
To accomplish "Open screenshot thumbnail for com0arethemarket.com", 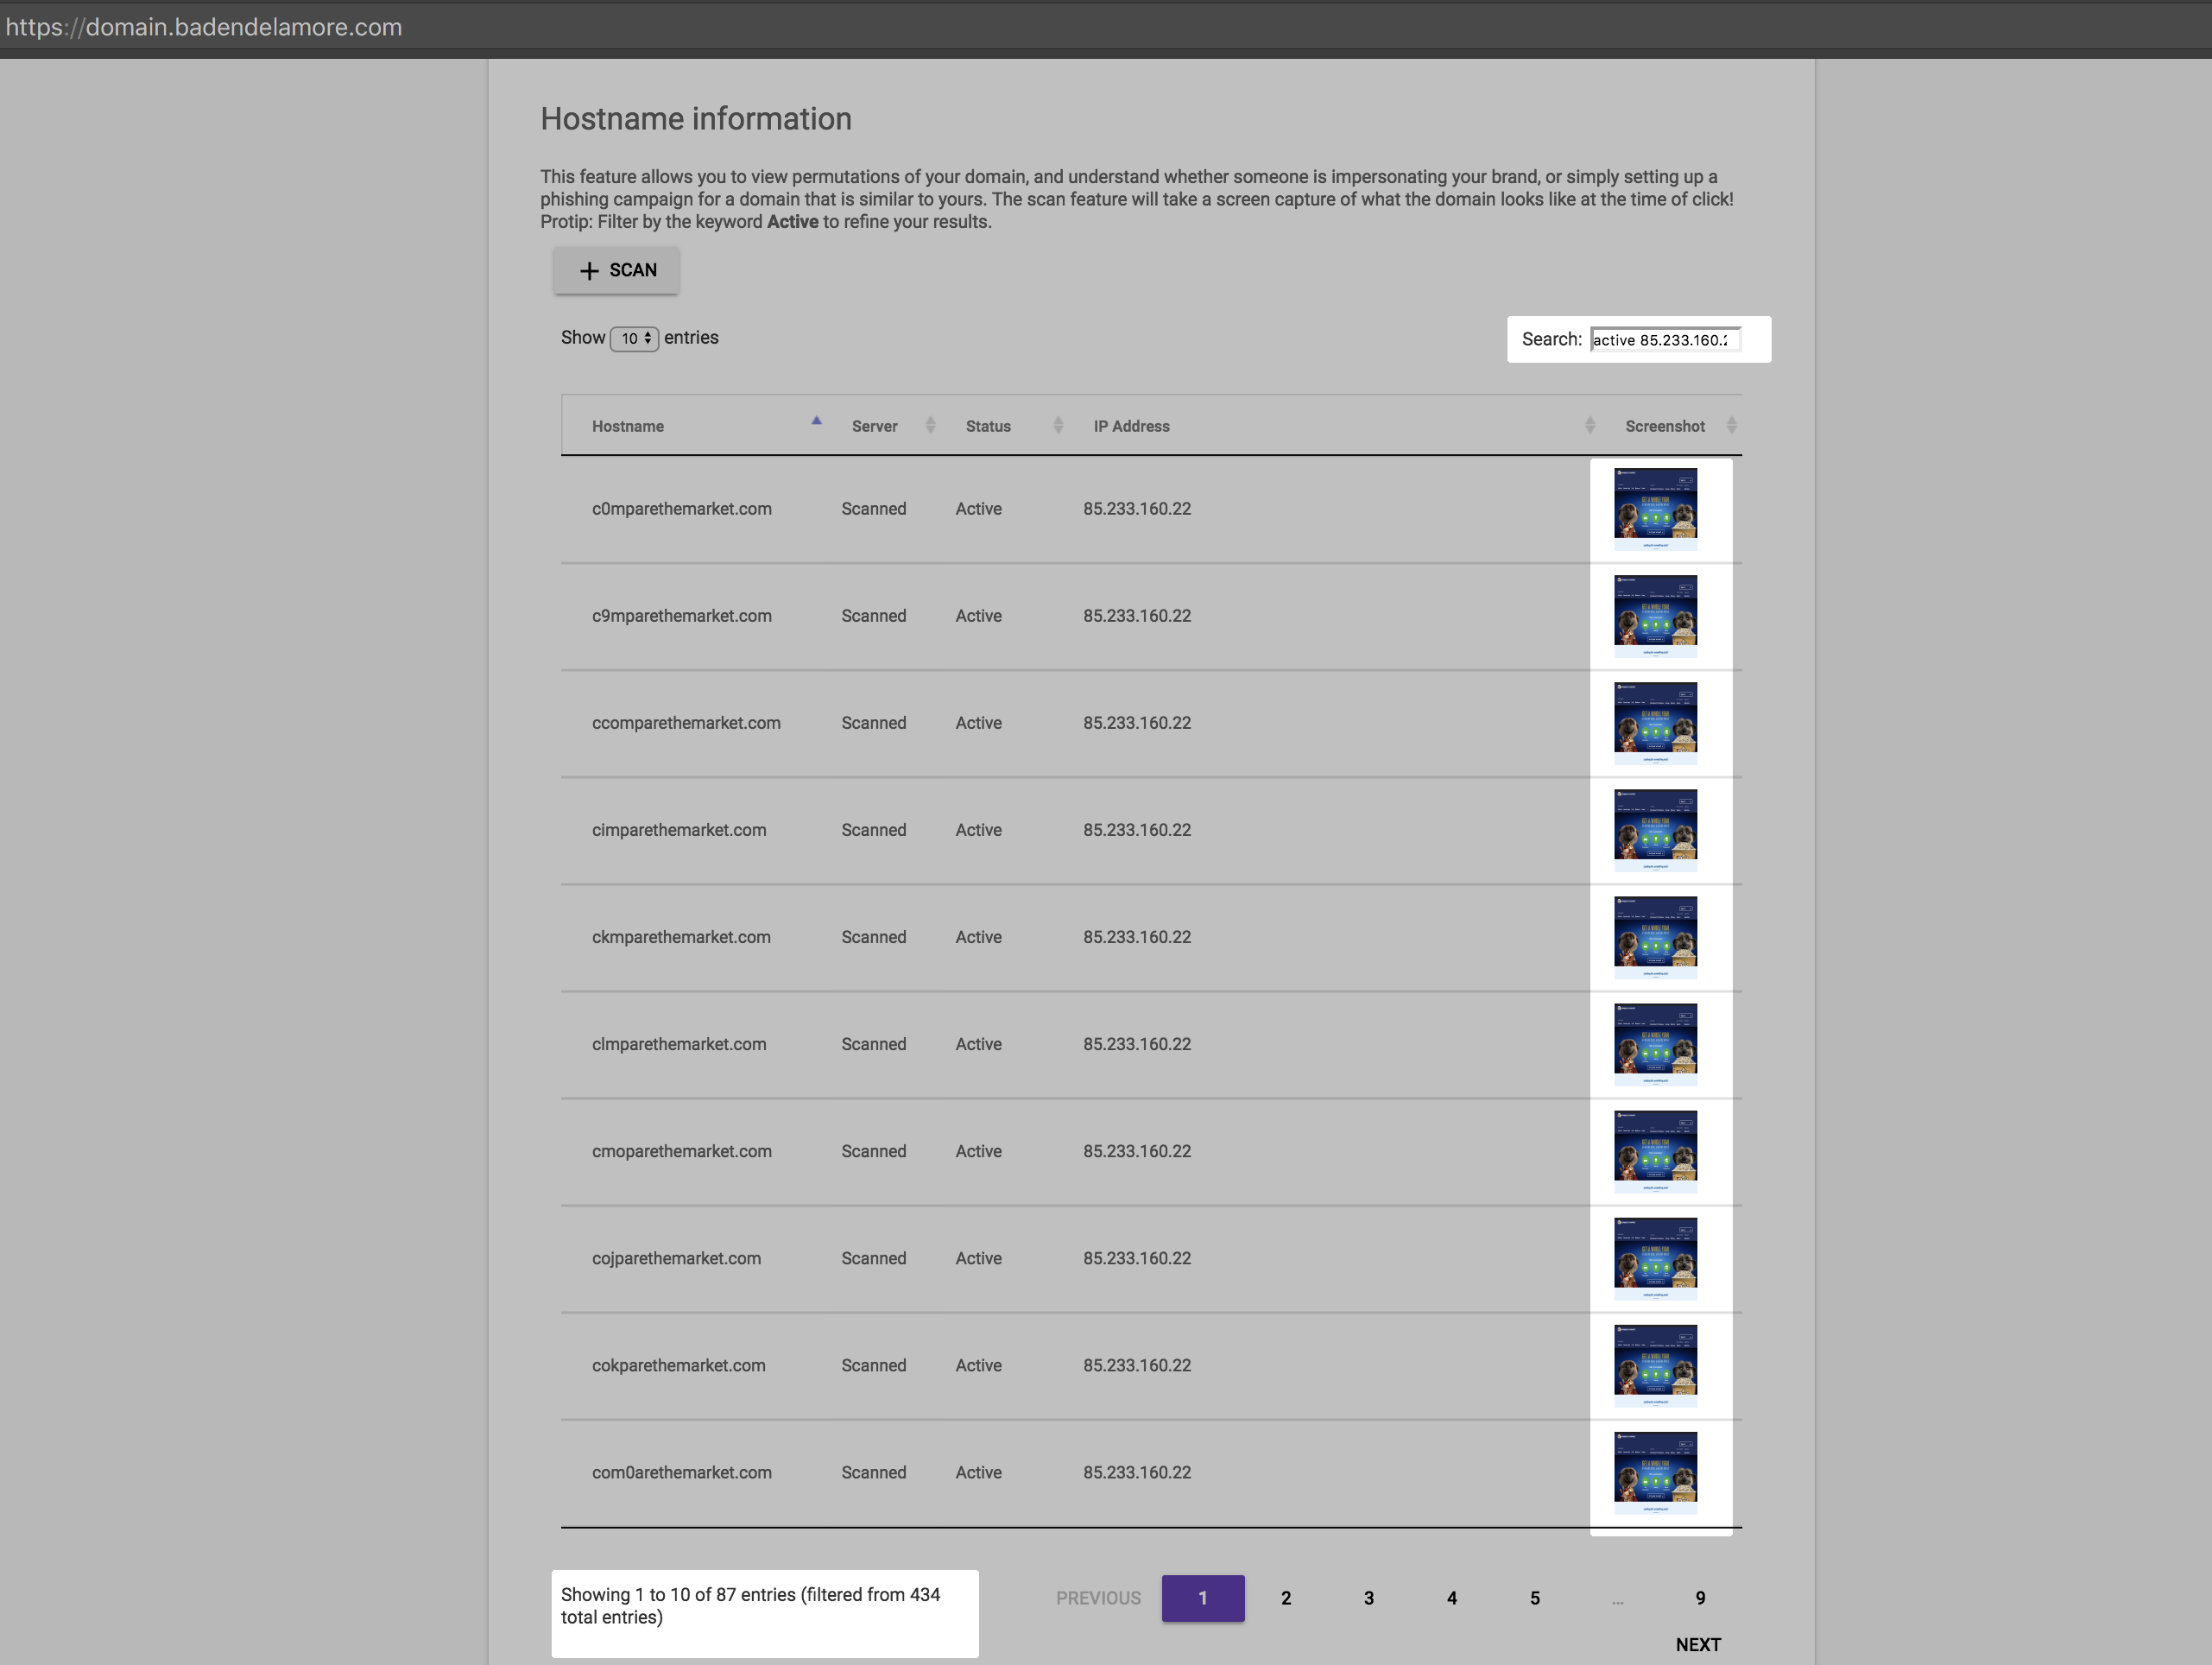I will (1655, 1472).
